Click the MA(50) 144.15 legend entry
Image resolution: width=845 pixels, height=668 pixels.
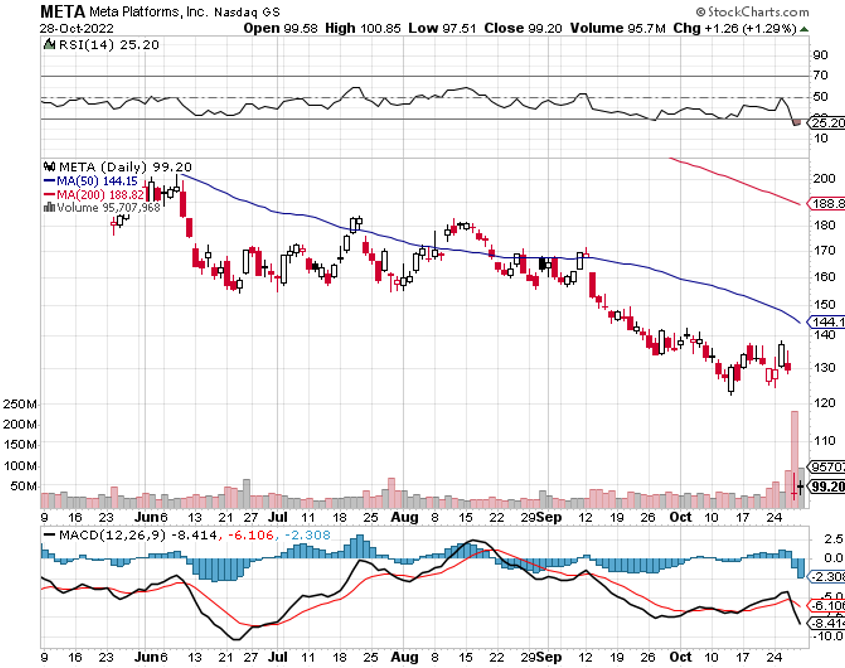click(x=97, y=181)
